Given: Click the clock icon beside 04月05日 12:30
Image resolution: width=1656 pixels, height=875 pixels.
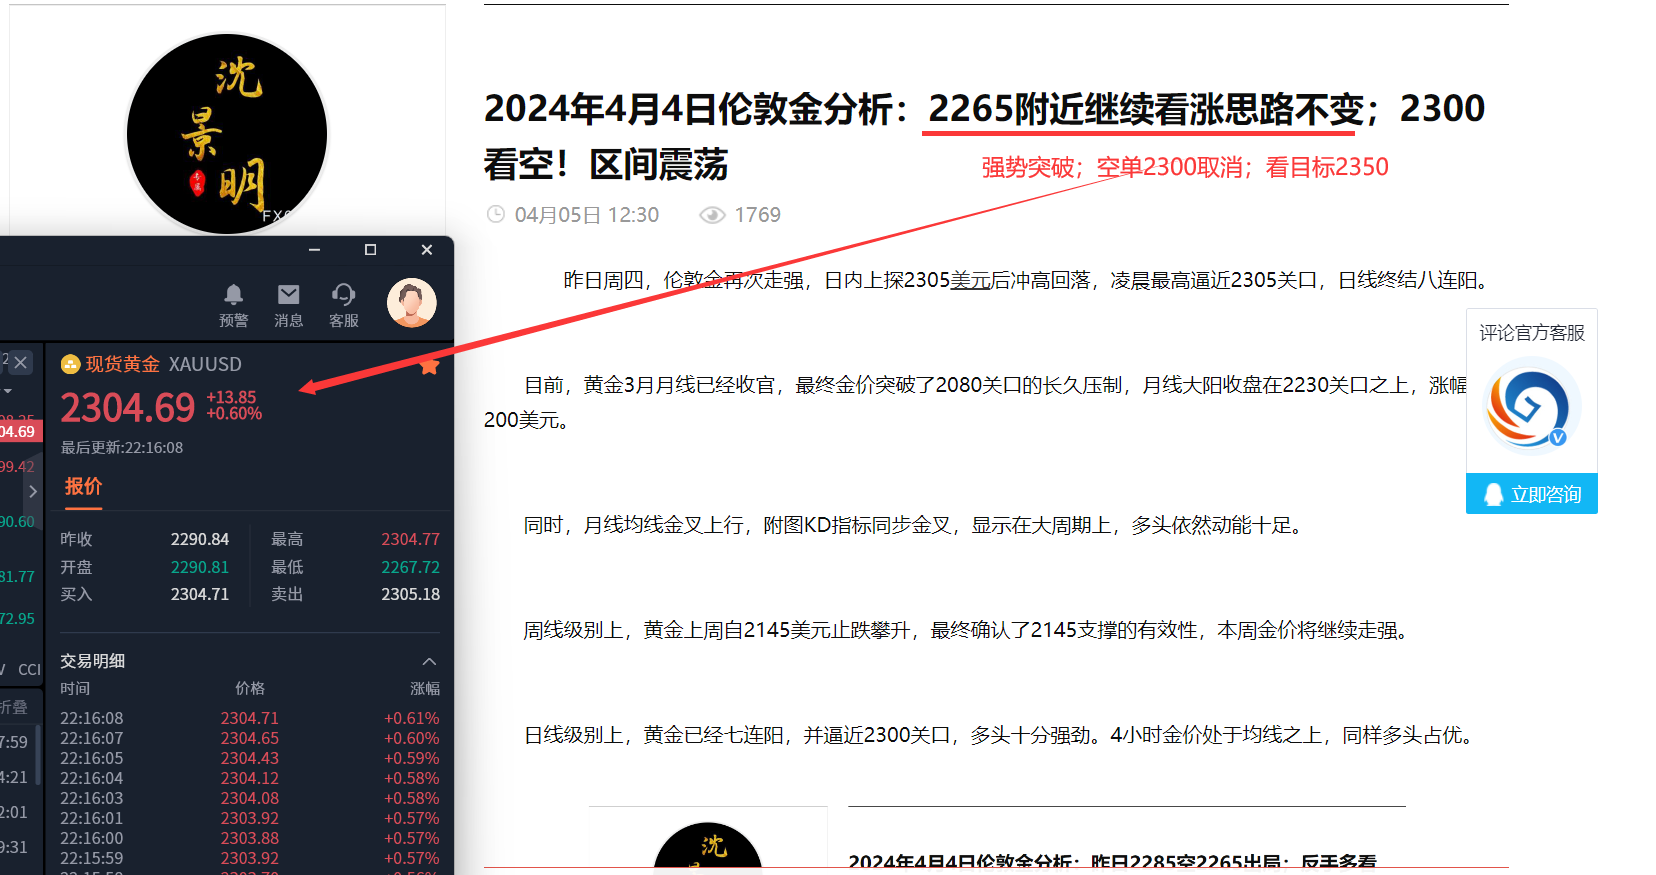Looking at the screenshot, I should point(495,214).
